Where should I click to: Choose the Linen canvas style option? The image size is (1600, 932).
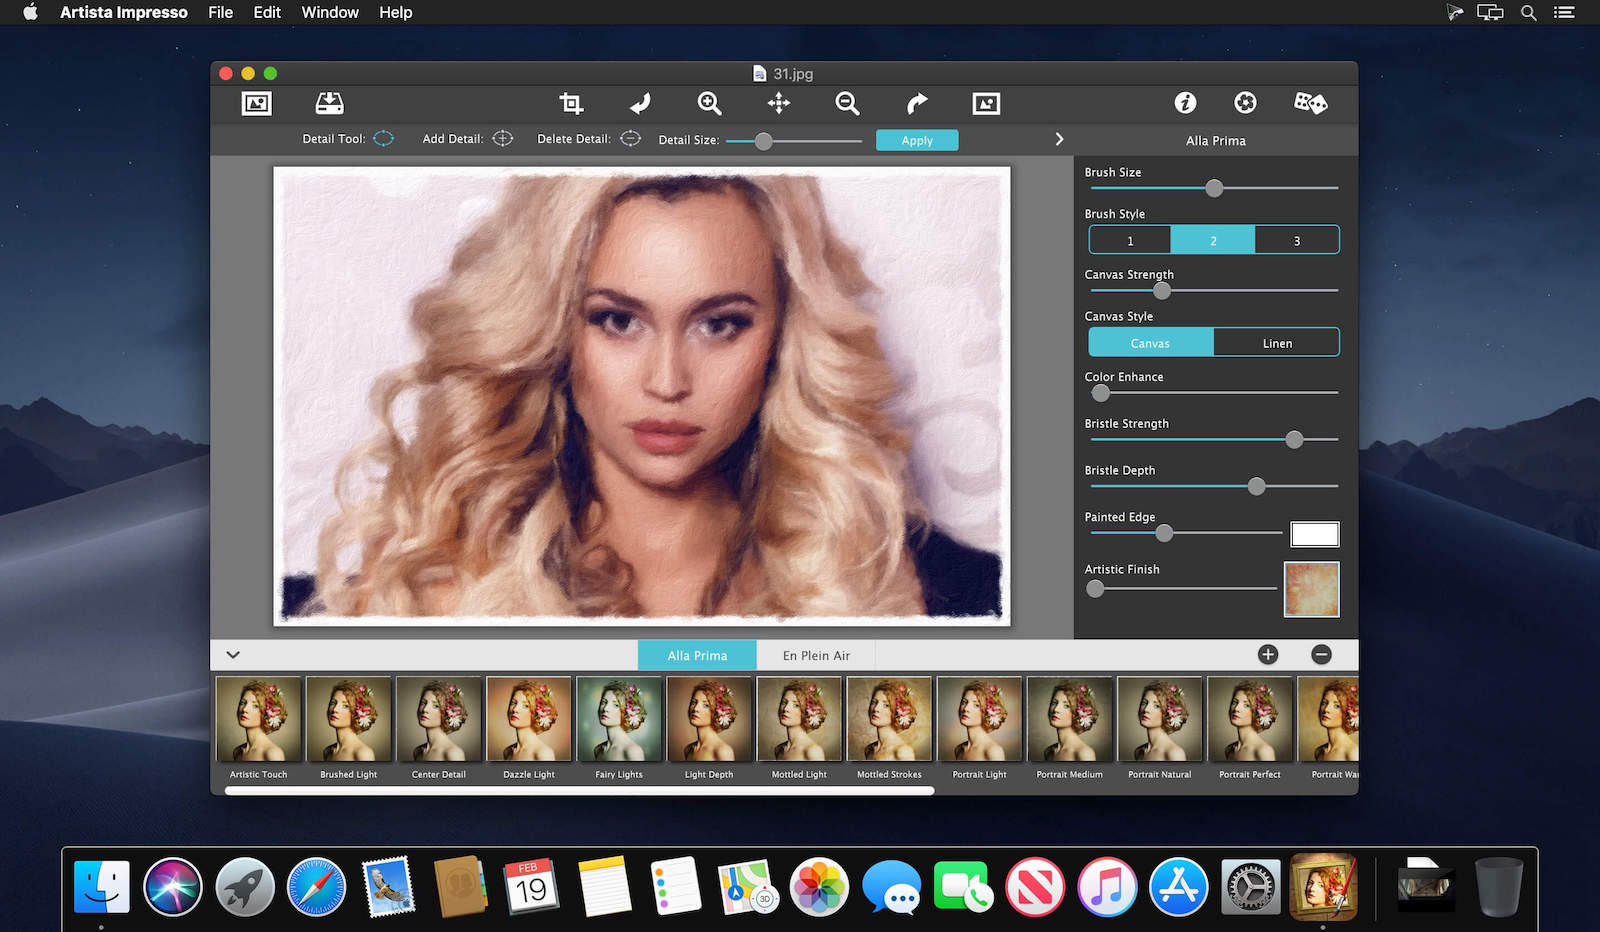[1277, 342]
